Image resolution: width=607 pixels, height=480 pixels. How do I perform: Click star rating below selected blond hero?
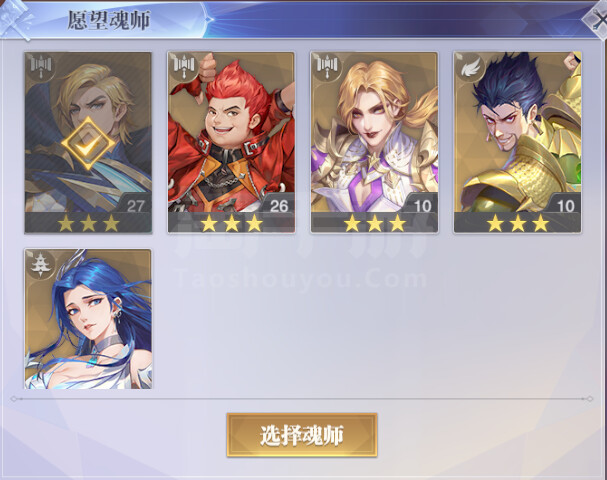pyautogui.click(x=88, y=223)
